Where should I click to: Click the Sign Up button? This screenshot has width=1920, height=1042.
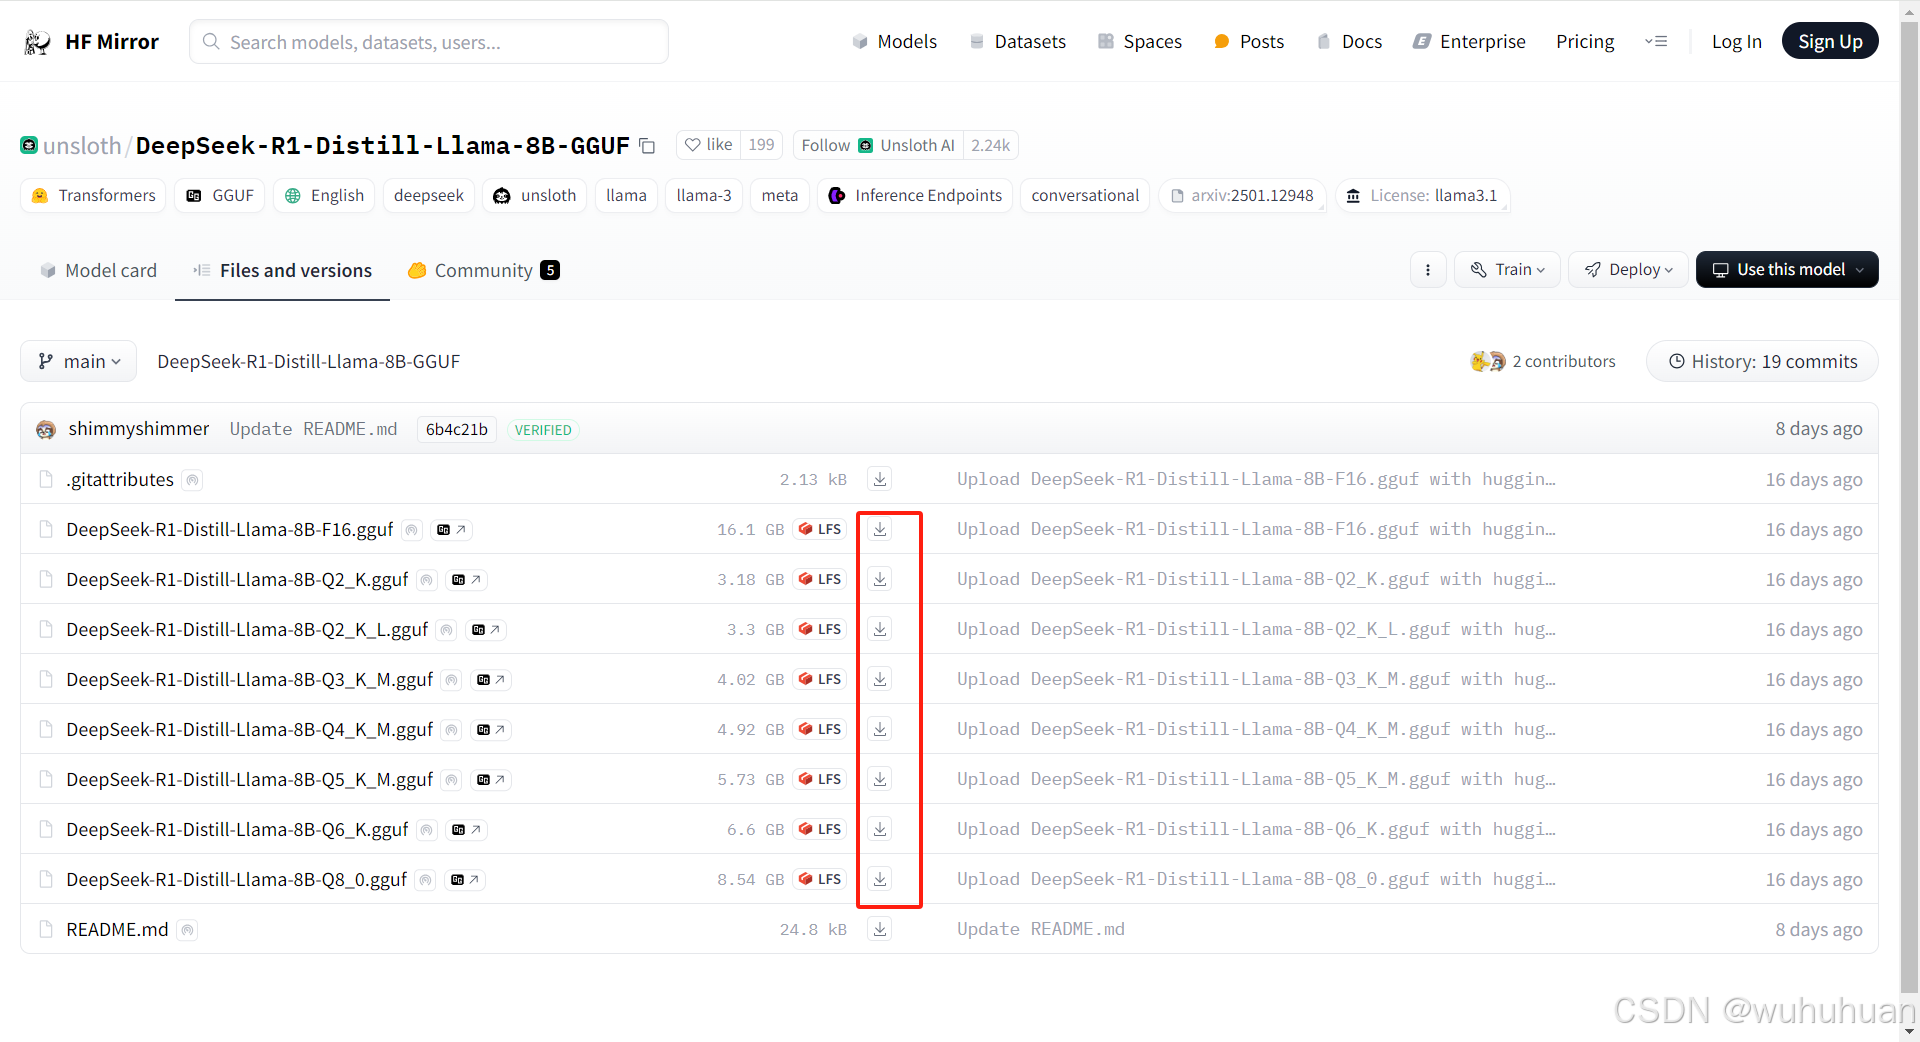[x=1830, y=41]
